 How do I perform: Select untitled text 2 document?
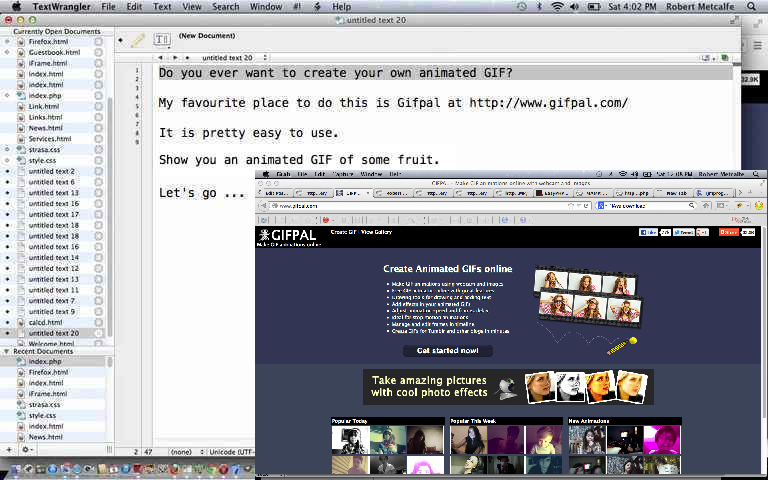(x=51, y=171)
